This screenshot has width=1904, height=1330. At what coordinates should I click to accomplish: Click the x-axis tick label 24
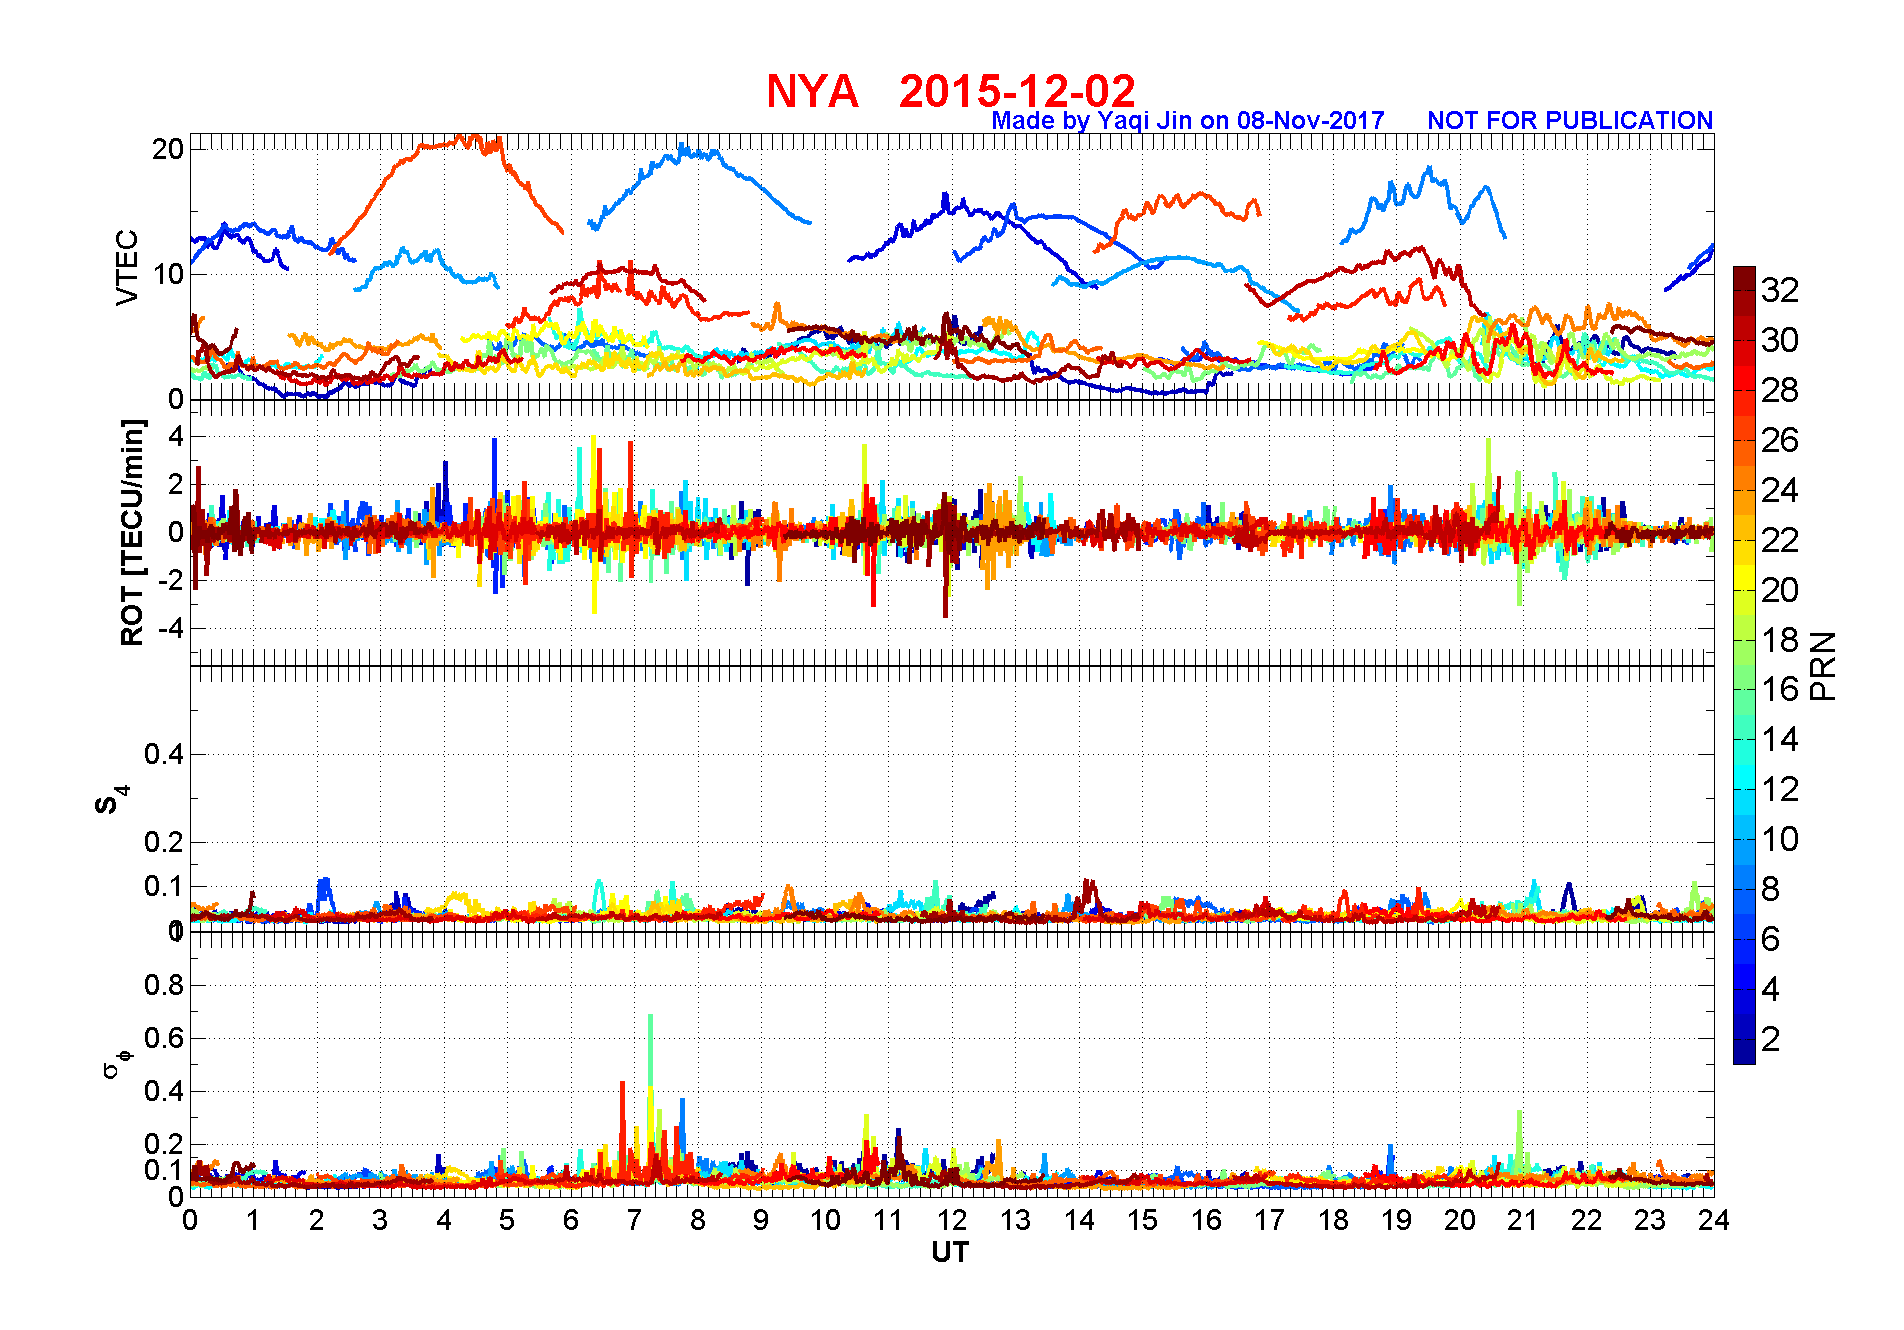tap(1714, 1220)
